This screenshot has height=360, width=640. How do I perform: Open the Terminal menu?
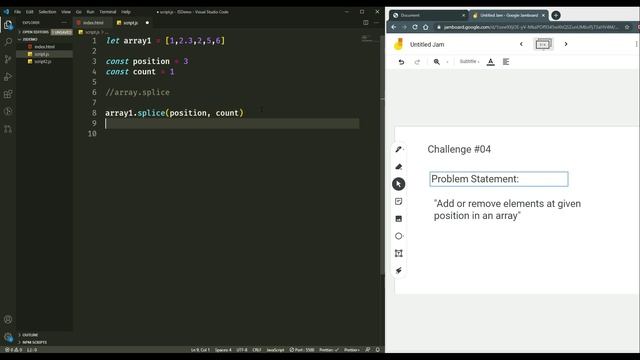(108, 12)
